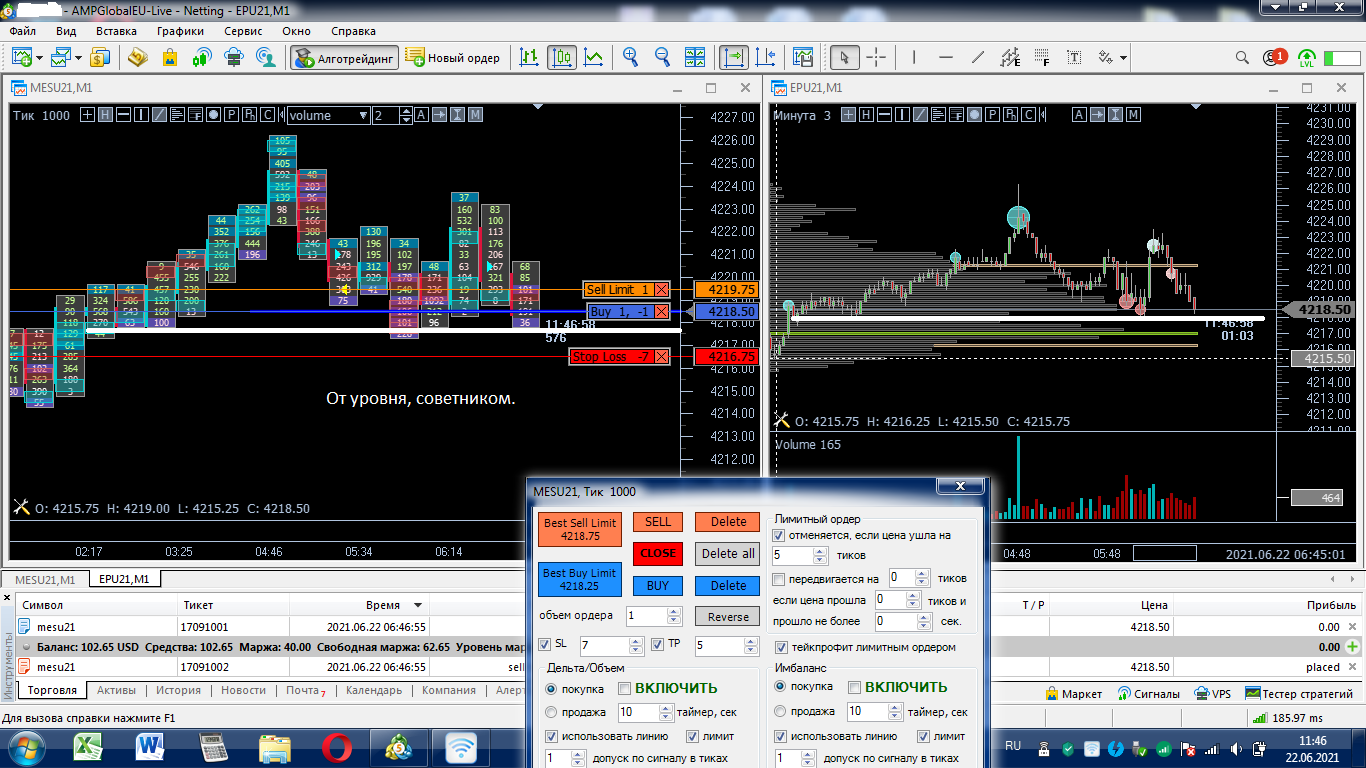
Task: Open Opera browser from the taskbar
Action: pos(336,747)
